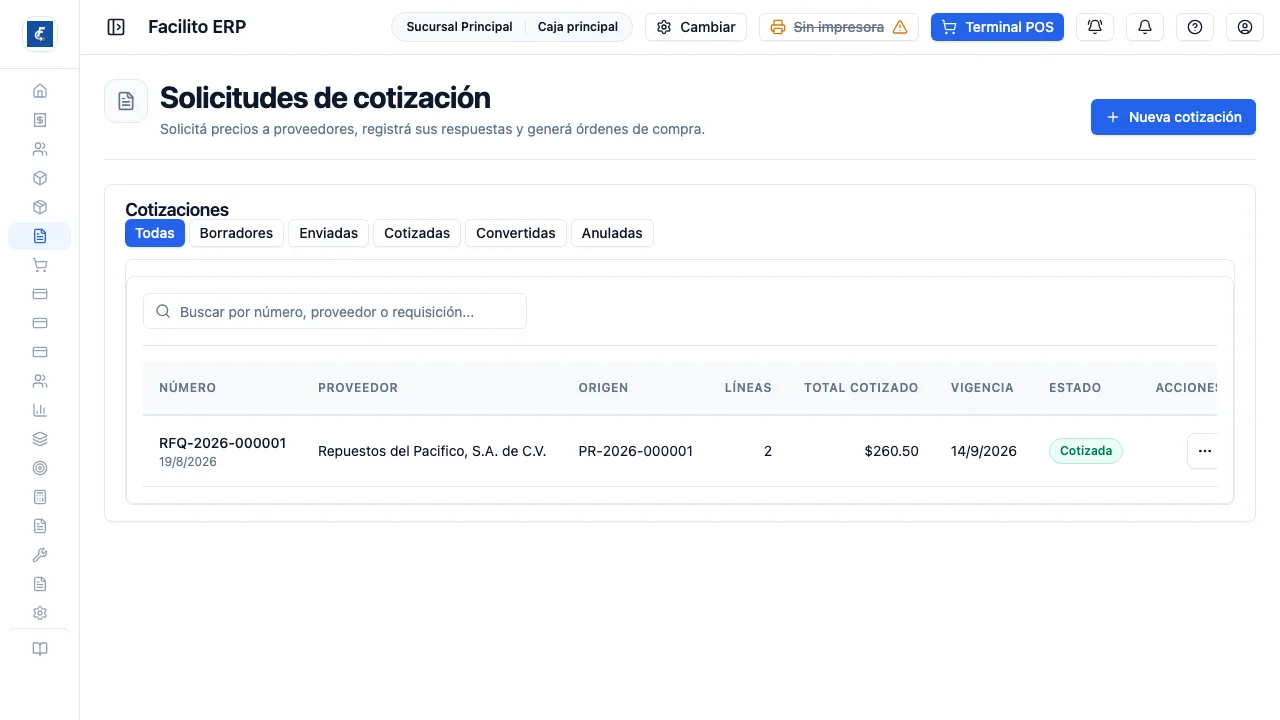Open the shopping cart icon in the sidebar
The image size is (1280, 720).
(40, 265)
